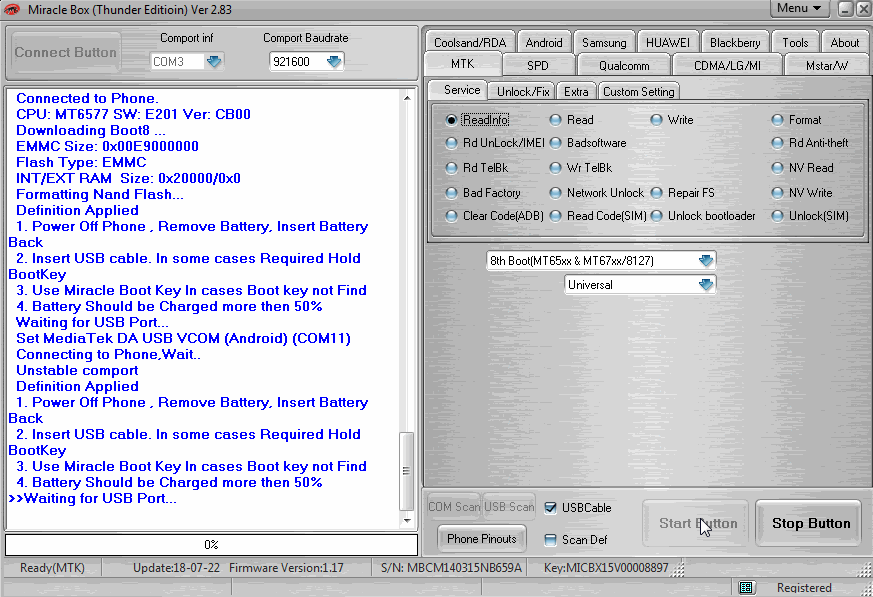The image size is (873, 597).
Task: Open the Custom Setting sub-tab
Action: 639,91
